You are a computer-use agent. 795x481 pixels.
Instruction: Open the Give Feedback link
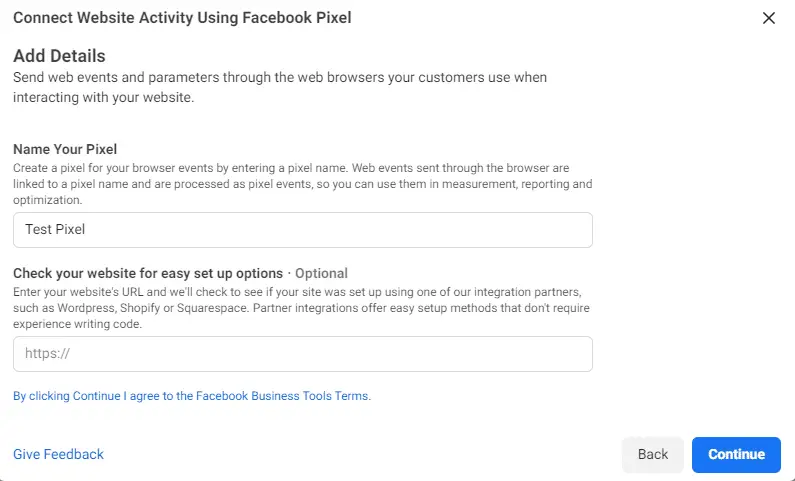coord(58,454)
